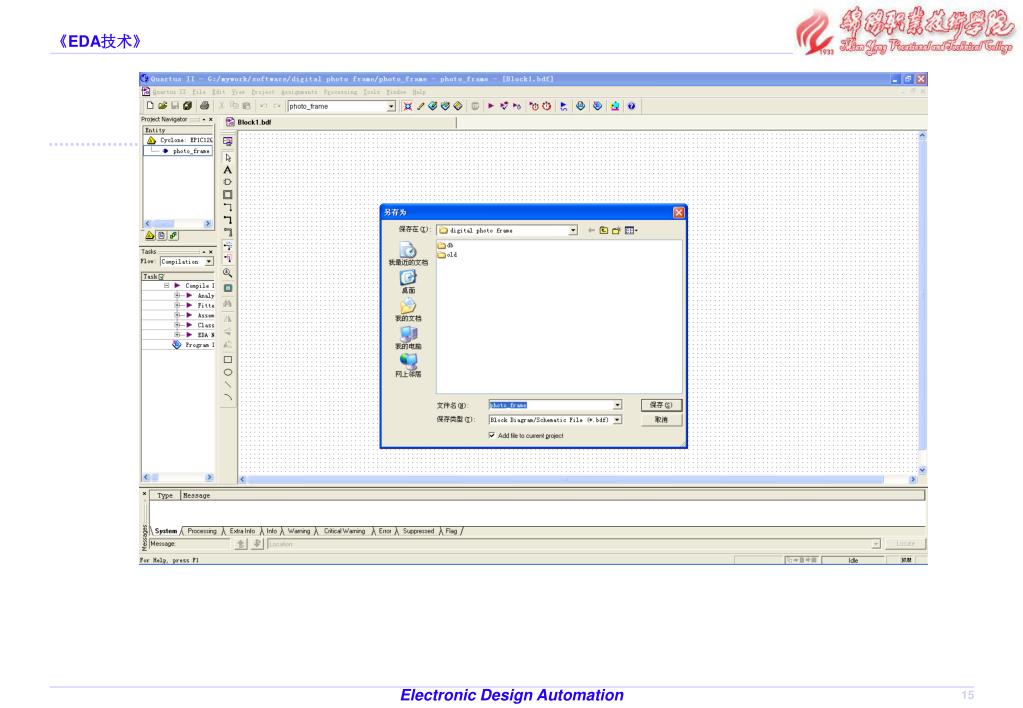Toggle Add file to current project checkbox

491,435
